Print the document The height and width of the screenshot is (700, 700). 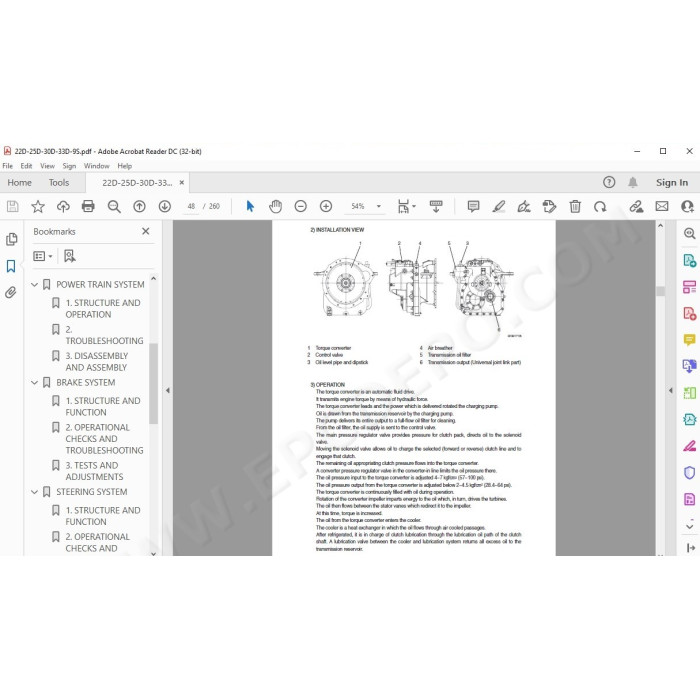[x=88, y=206]
